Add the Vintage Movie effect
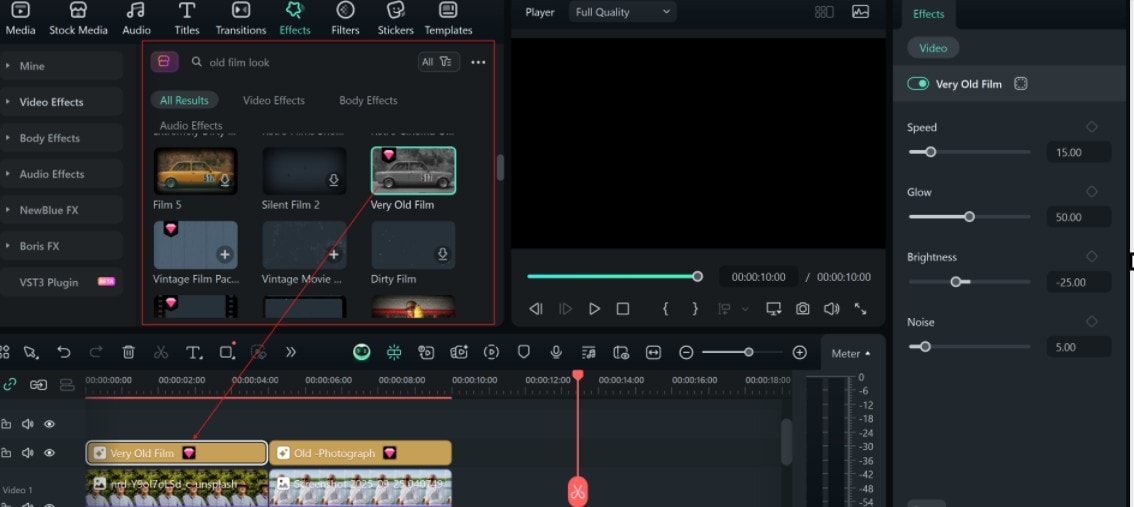The width and height of the screenshot is (1134, 507). pyautogui.click(x=333, y=255)
